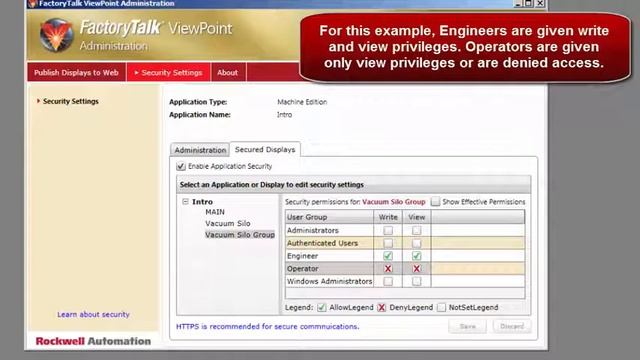This screenshot has height=360, width=640.
Task: Click the title bar application icon
Action: [32, 4]
